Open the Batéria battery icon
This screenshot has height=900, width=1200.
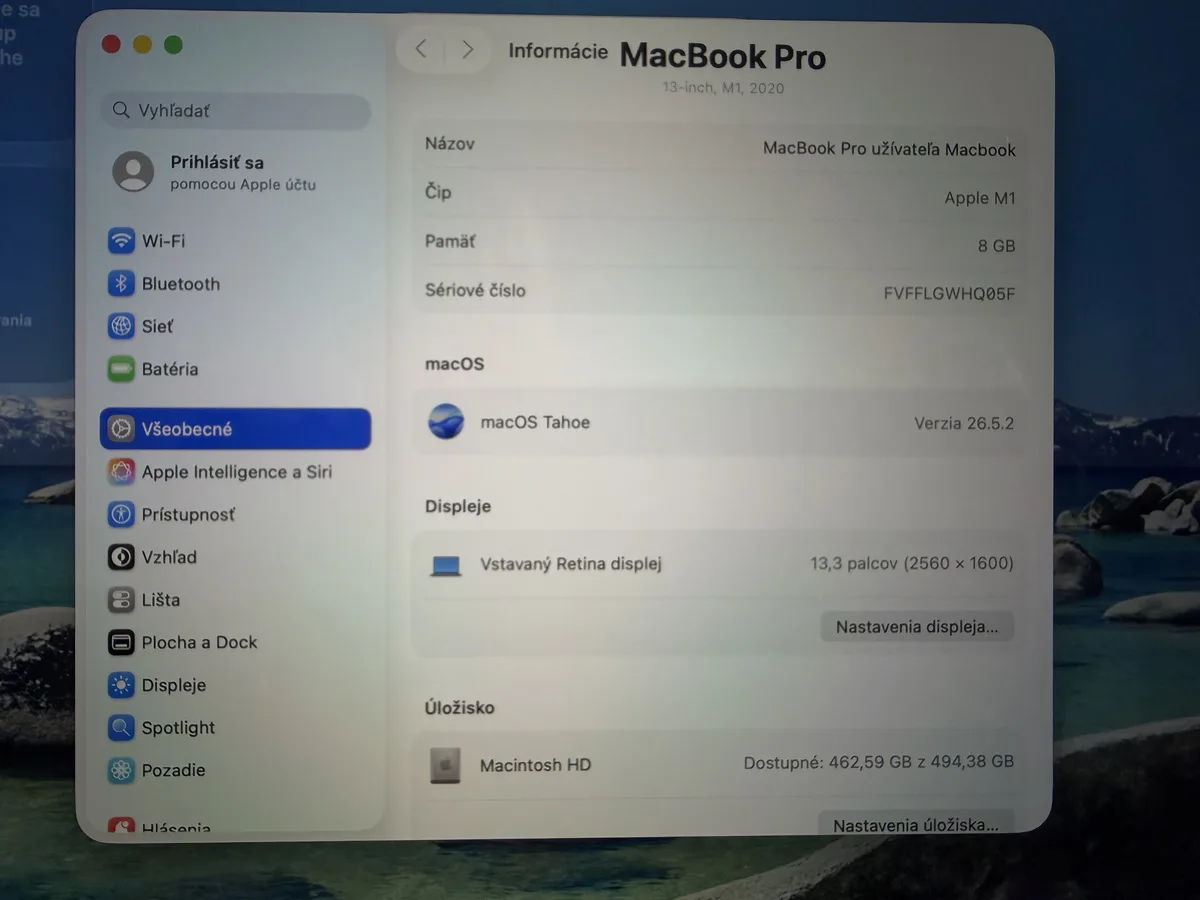121,369
